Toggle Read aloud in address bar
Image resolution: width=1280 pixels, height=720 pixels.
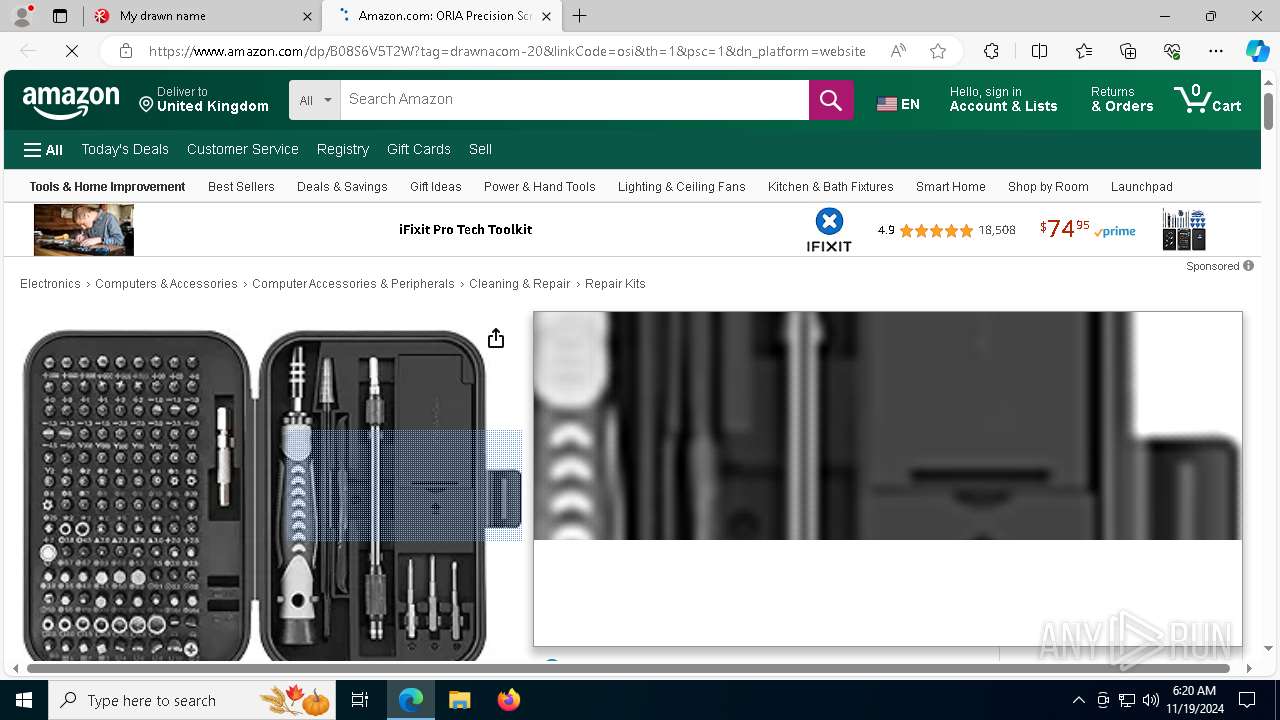coord(898,51)
